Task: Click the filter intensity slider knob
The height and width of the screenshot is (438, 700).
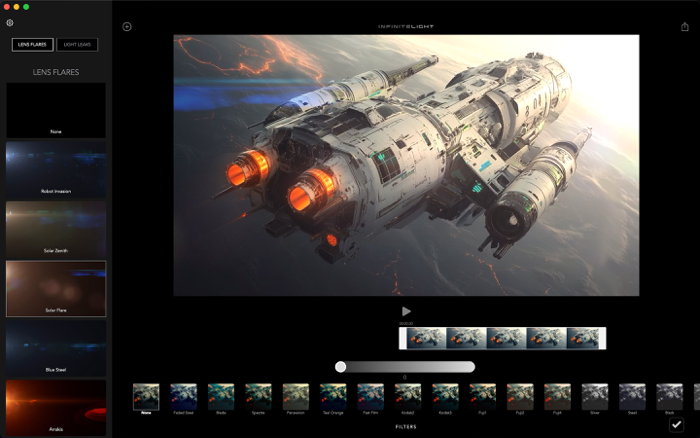Action: click(x=341, y=367)
